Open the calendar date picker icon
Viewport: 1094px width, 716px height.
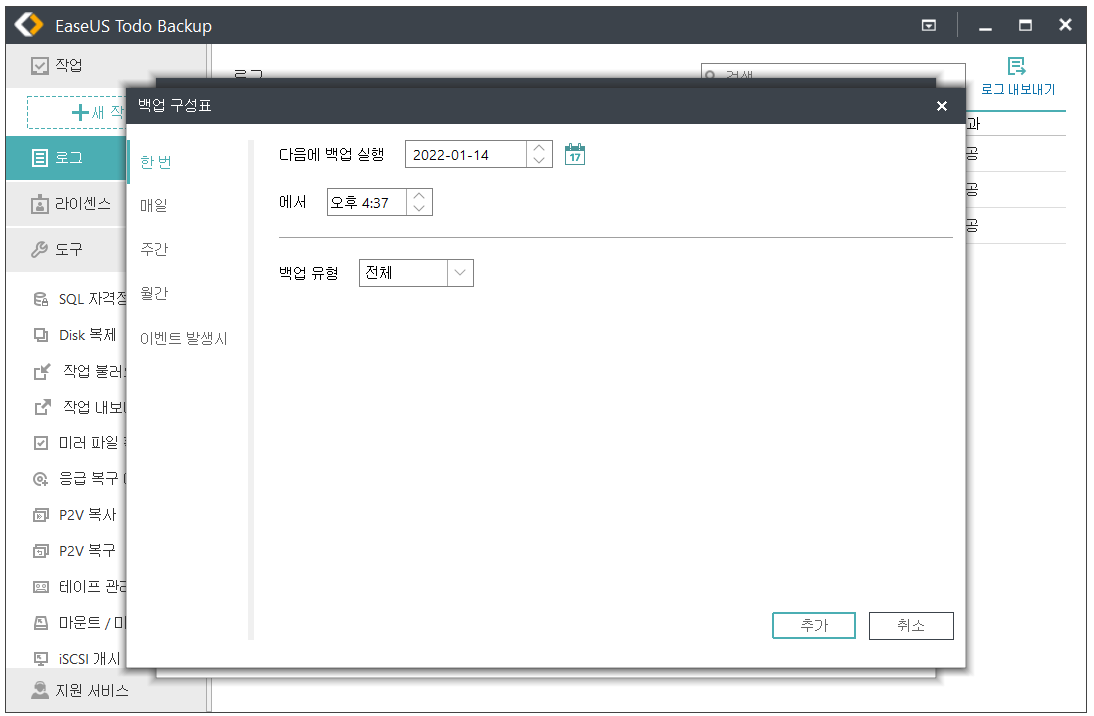pyautogui.click(x=574, y=154)
